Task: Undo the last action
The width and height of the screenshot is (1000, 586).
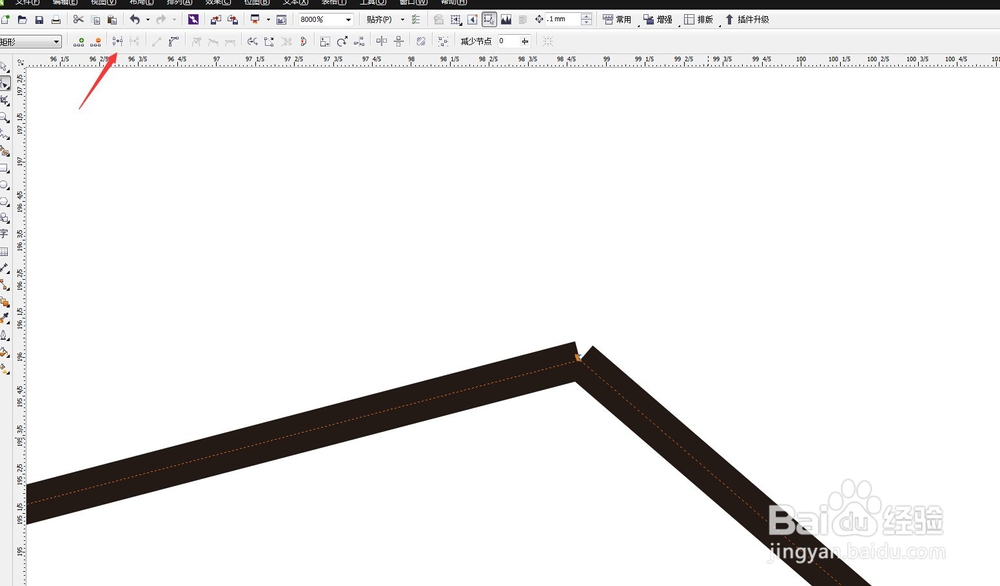Action: (135, 20)
